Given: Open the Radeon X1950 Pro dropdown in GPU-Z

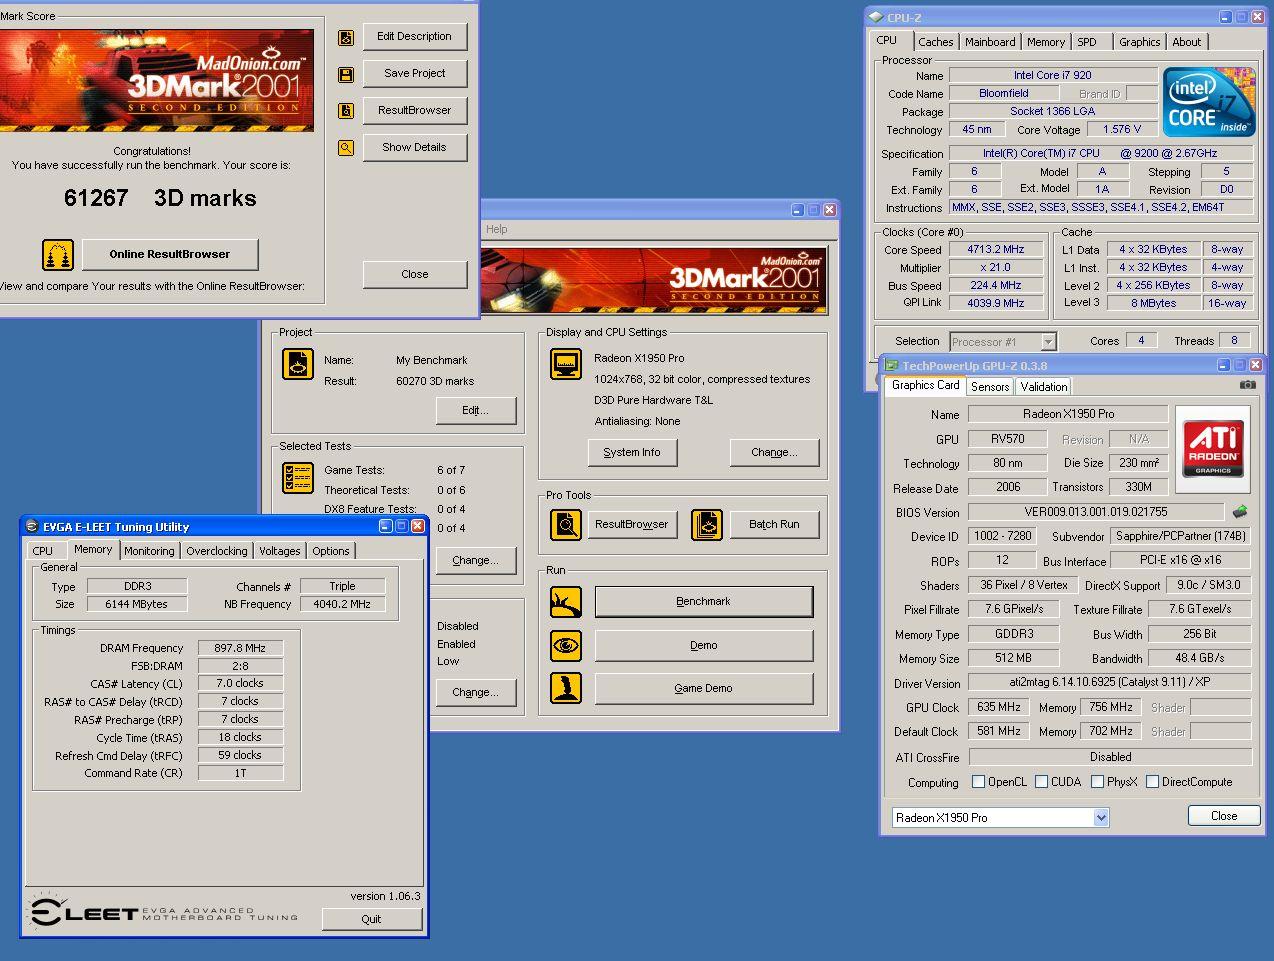Looking at the screenshot, I should coord(1101,818).
